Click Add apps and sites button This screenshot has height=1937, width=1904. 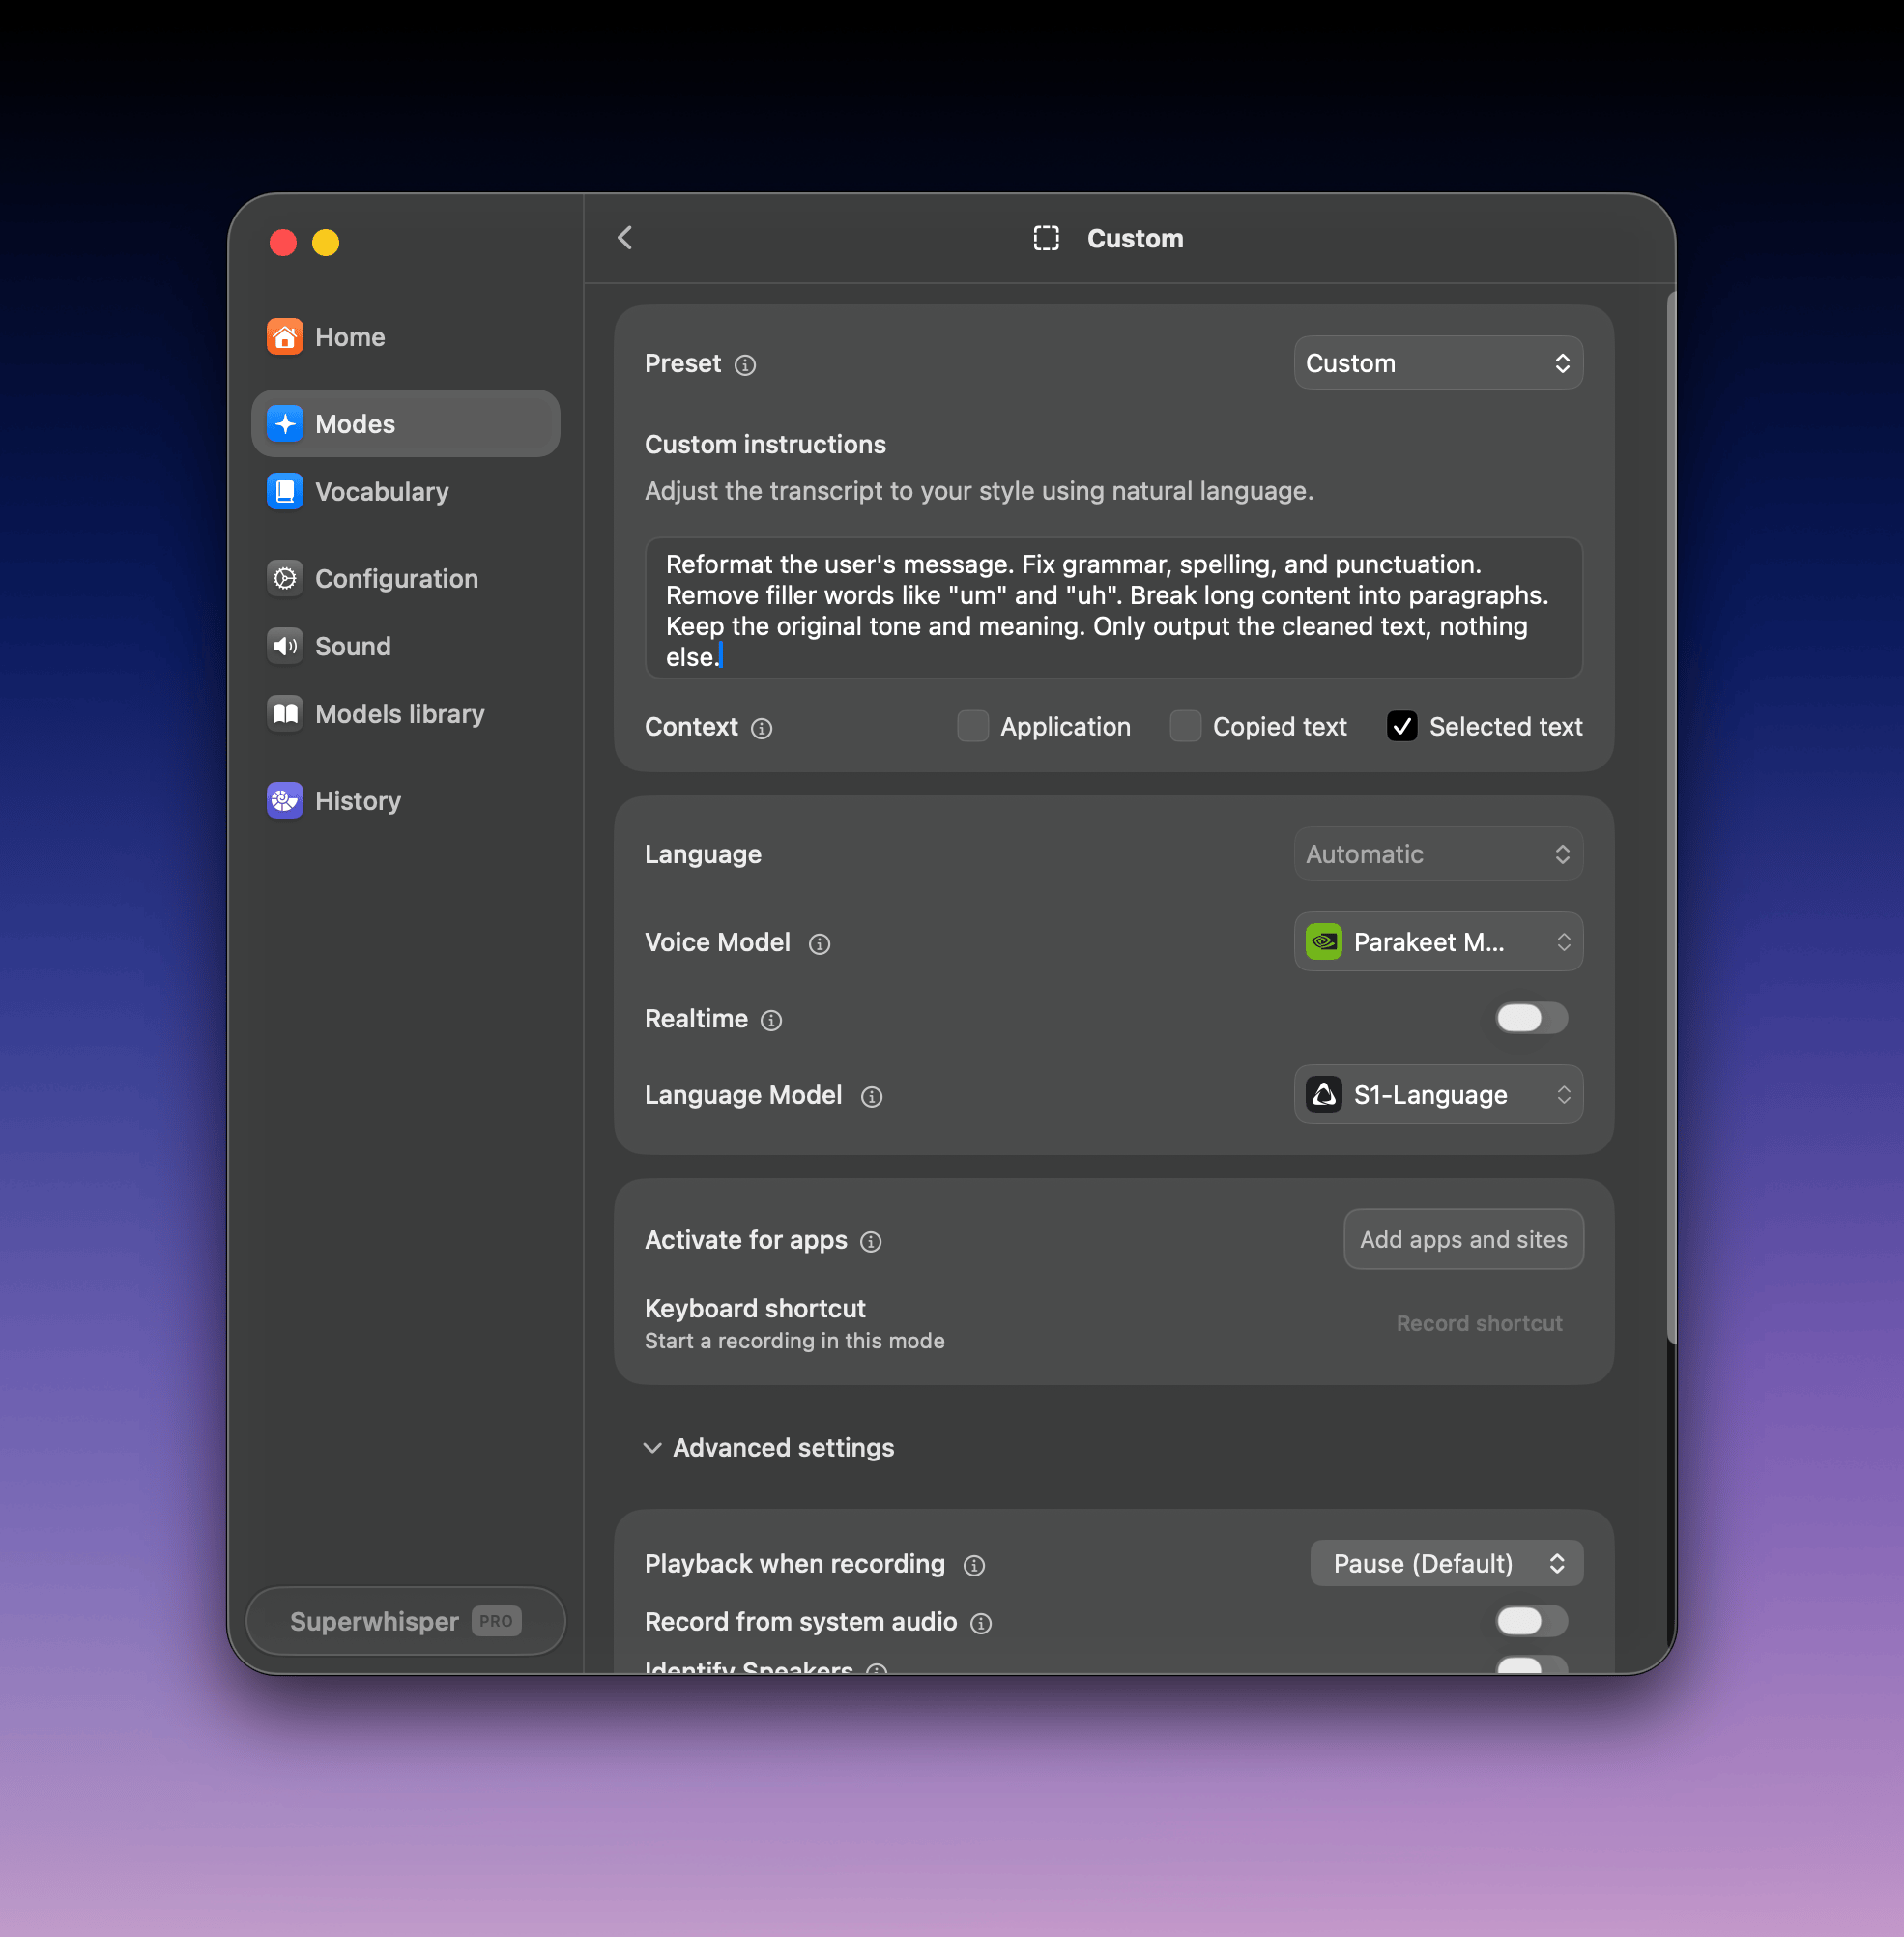pyautogui.click(x=1463, y=1240)
